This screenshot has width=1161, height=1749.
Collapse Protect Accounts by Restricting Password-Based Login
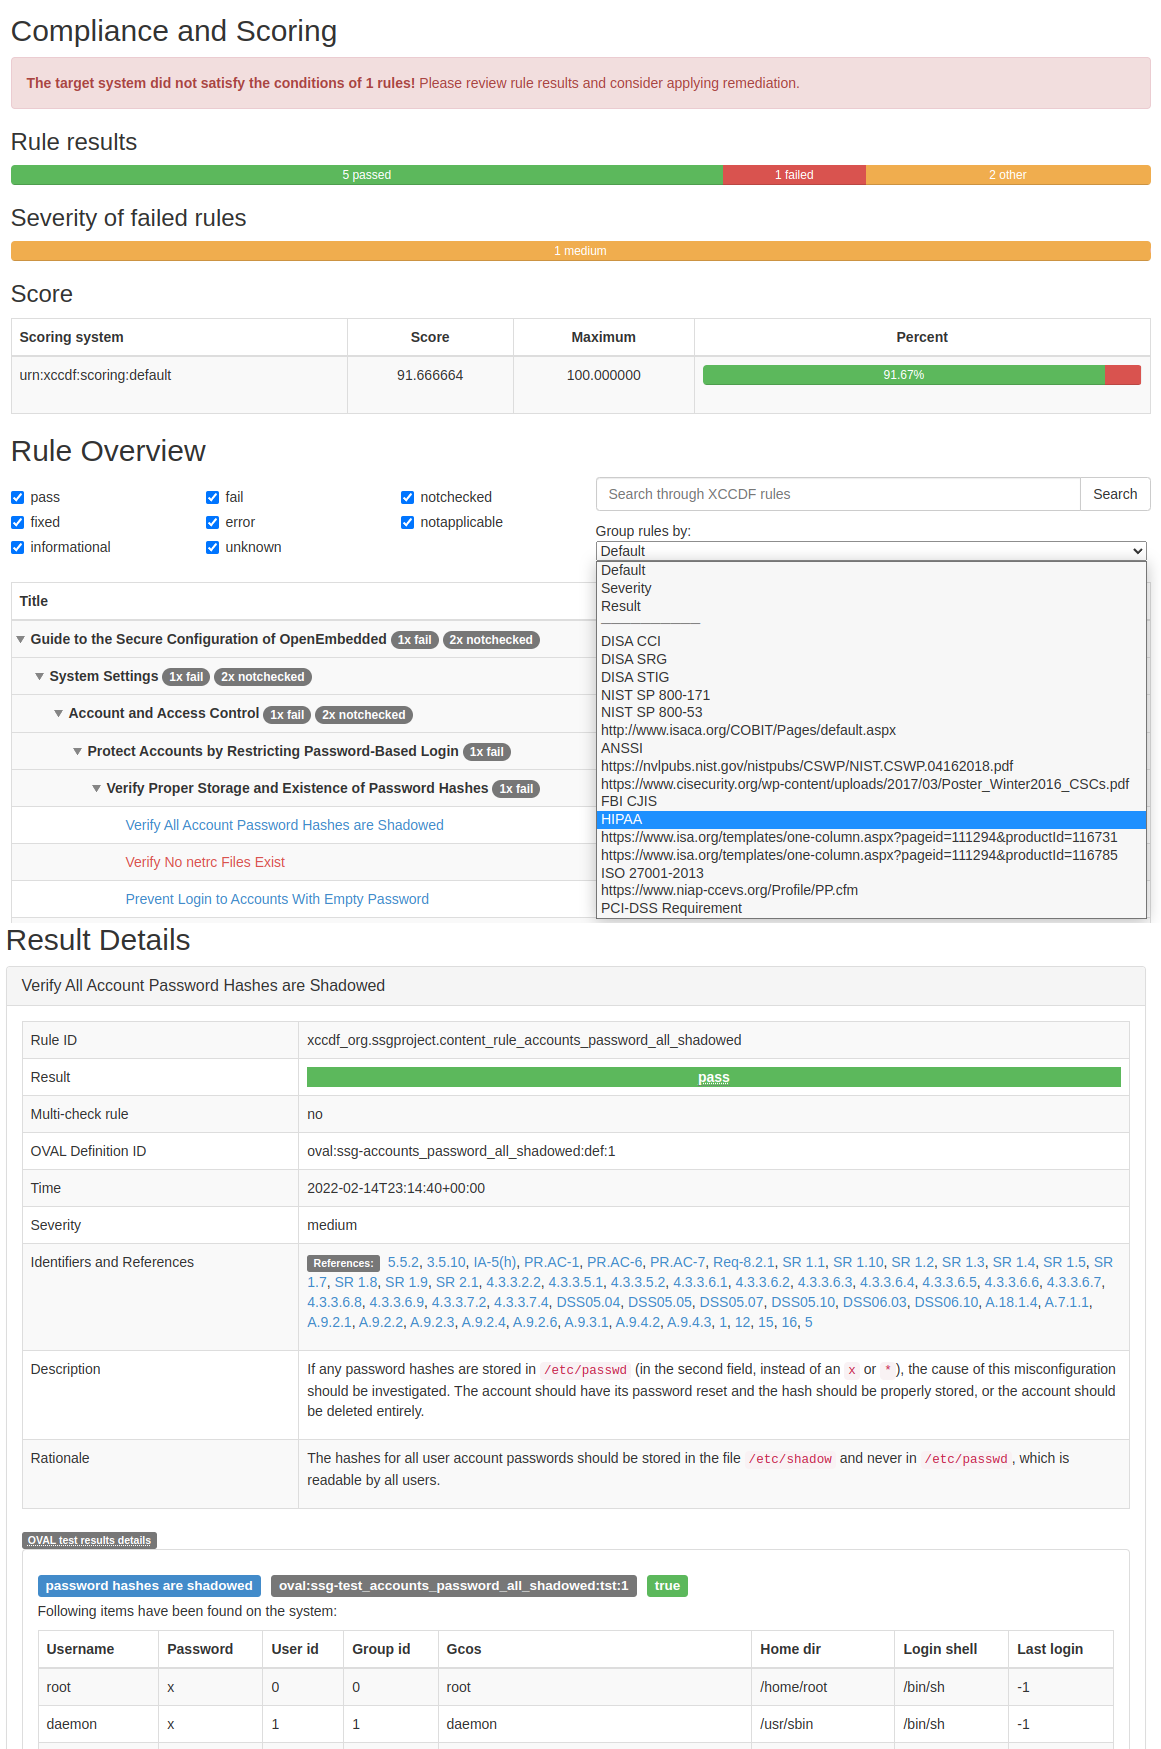click(78, 752)
